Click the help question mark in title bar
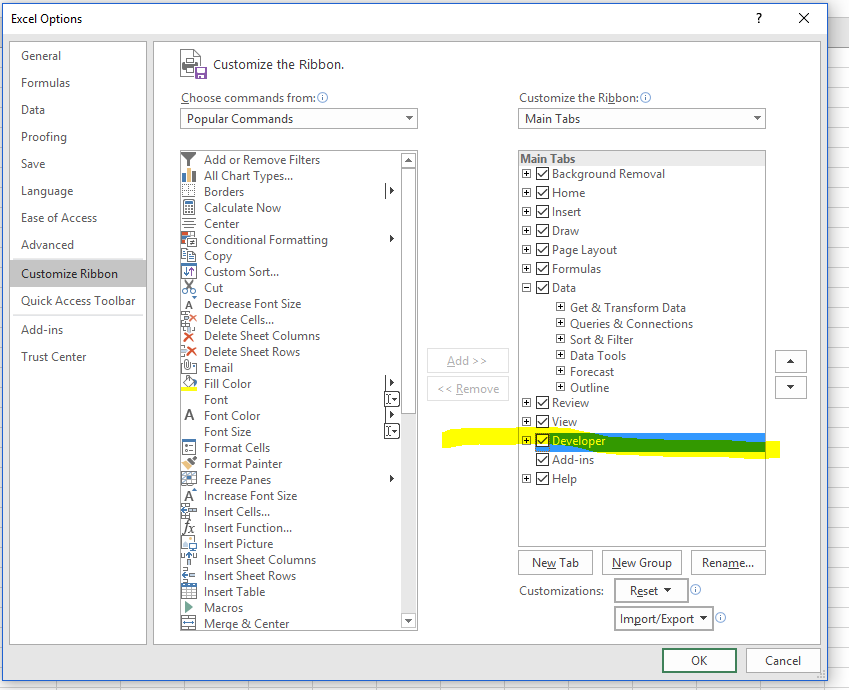Screen dimensions: 849x690 click(x=759, y=18)
